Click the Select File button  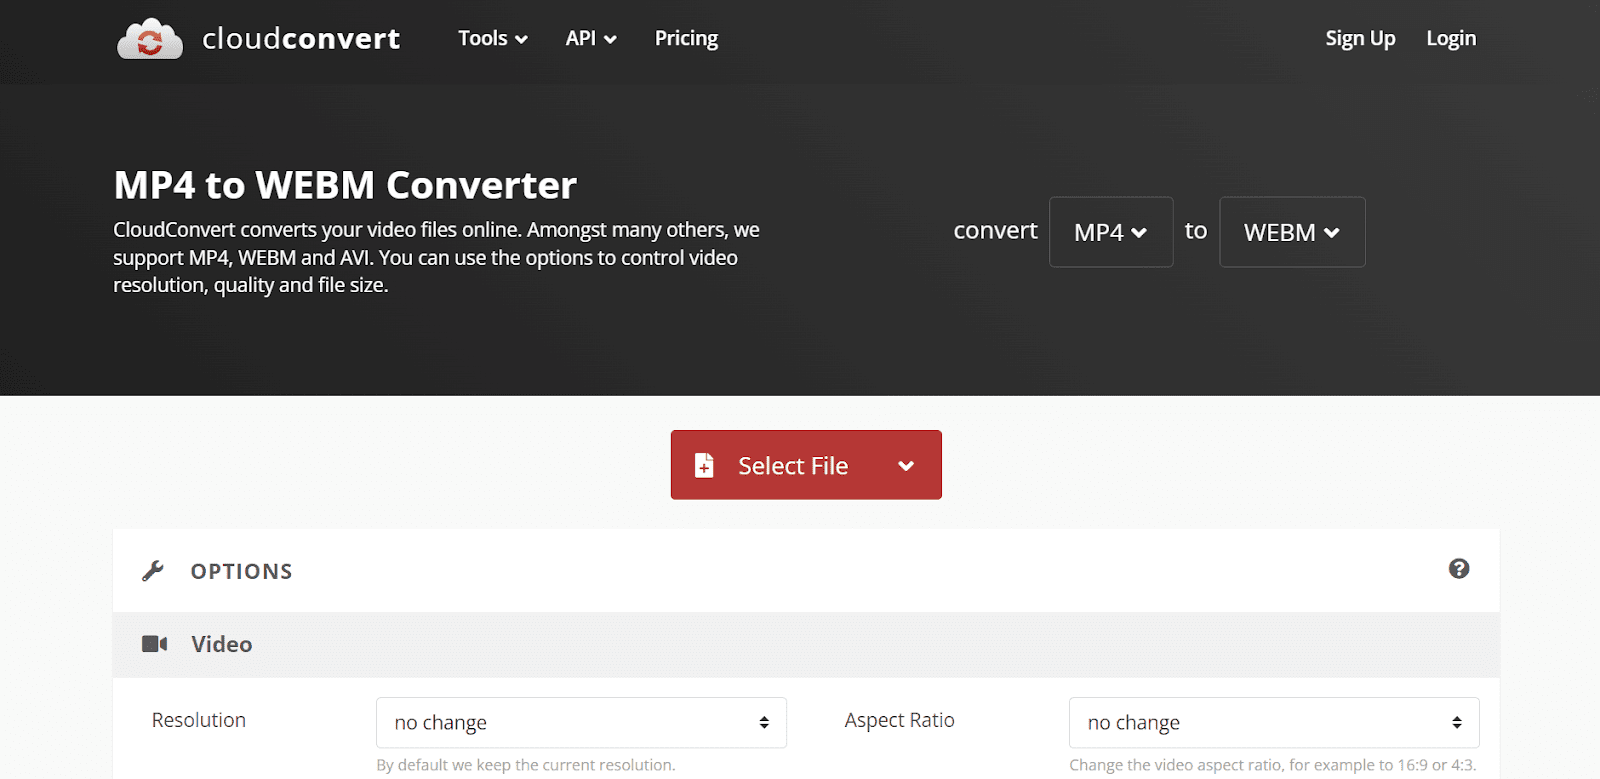pos(806,465)
